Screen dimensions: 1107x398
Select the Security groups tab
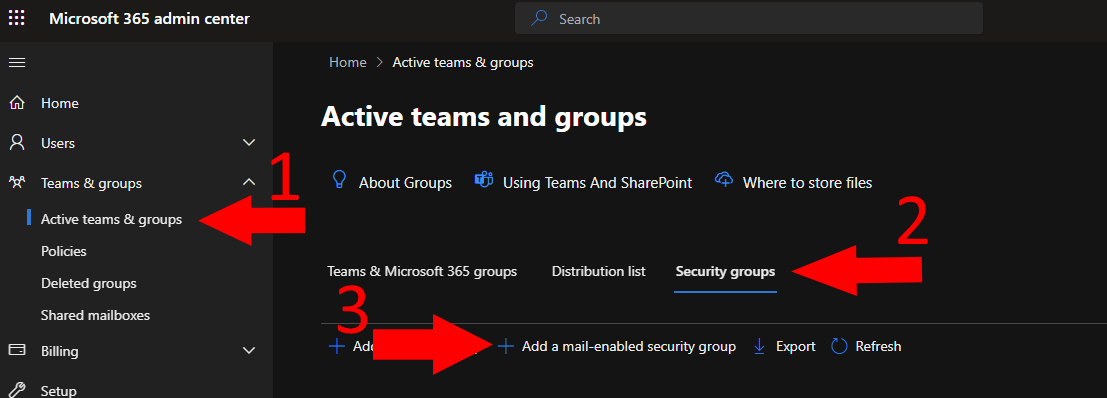[x=725, y=272]
